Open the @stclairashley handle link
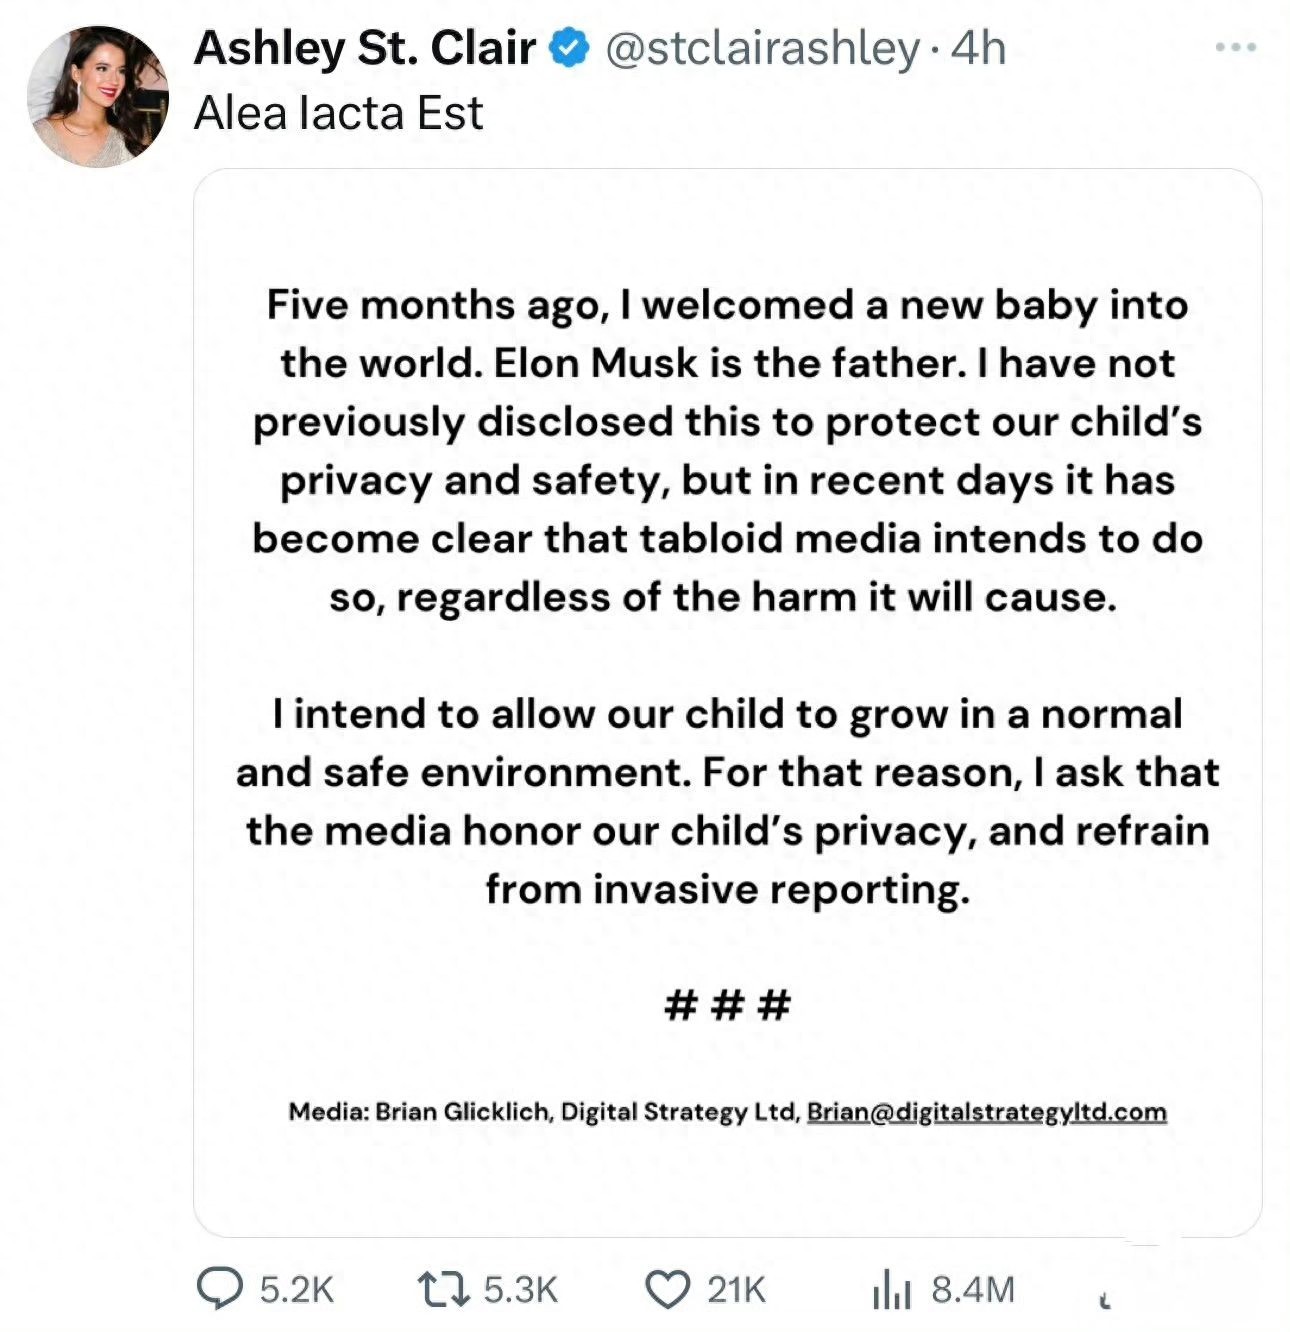This screenshot has height=1332, width=1290. point(762,48)
